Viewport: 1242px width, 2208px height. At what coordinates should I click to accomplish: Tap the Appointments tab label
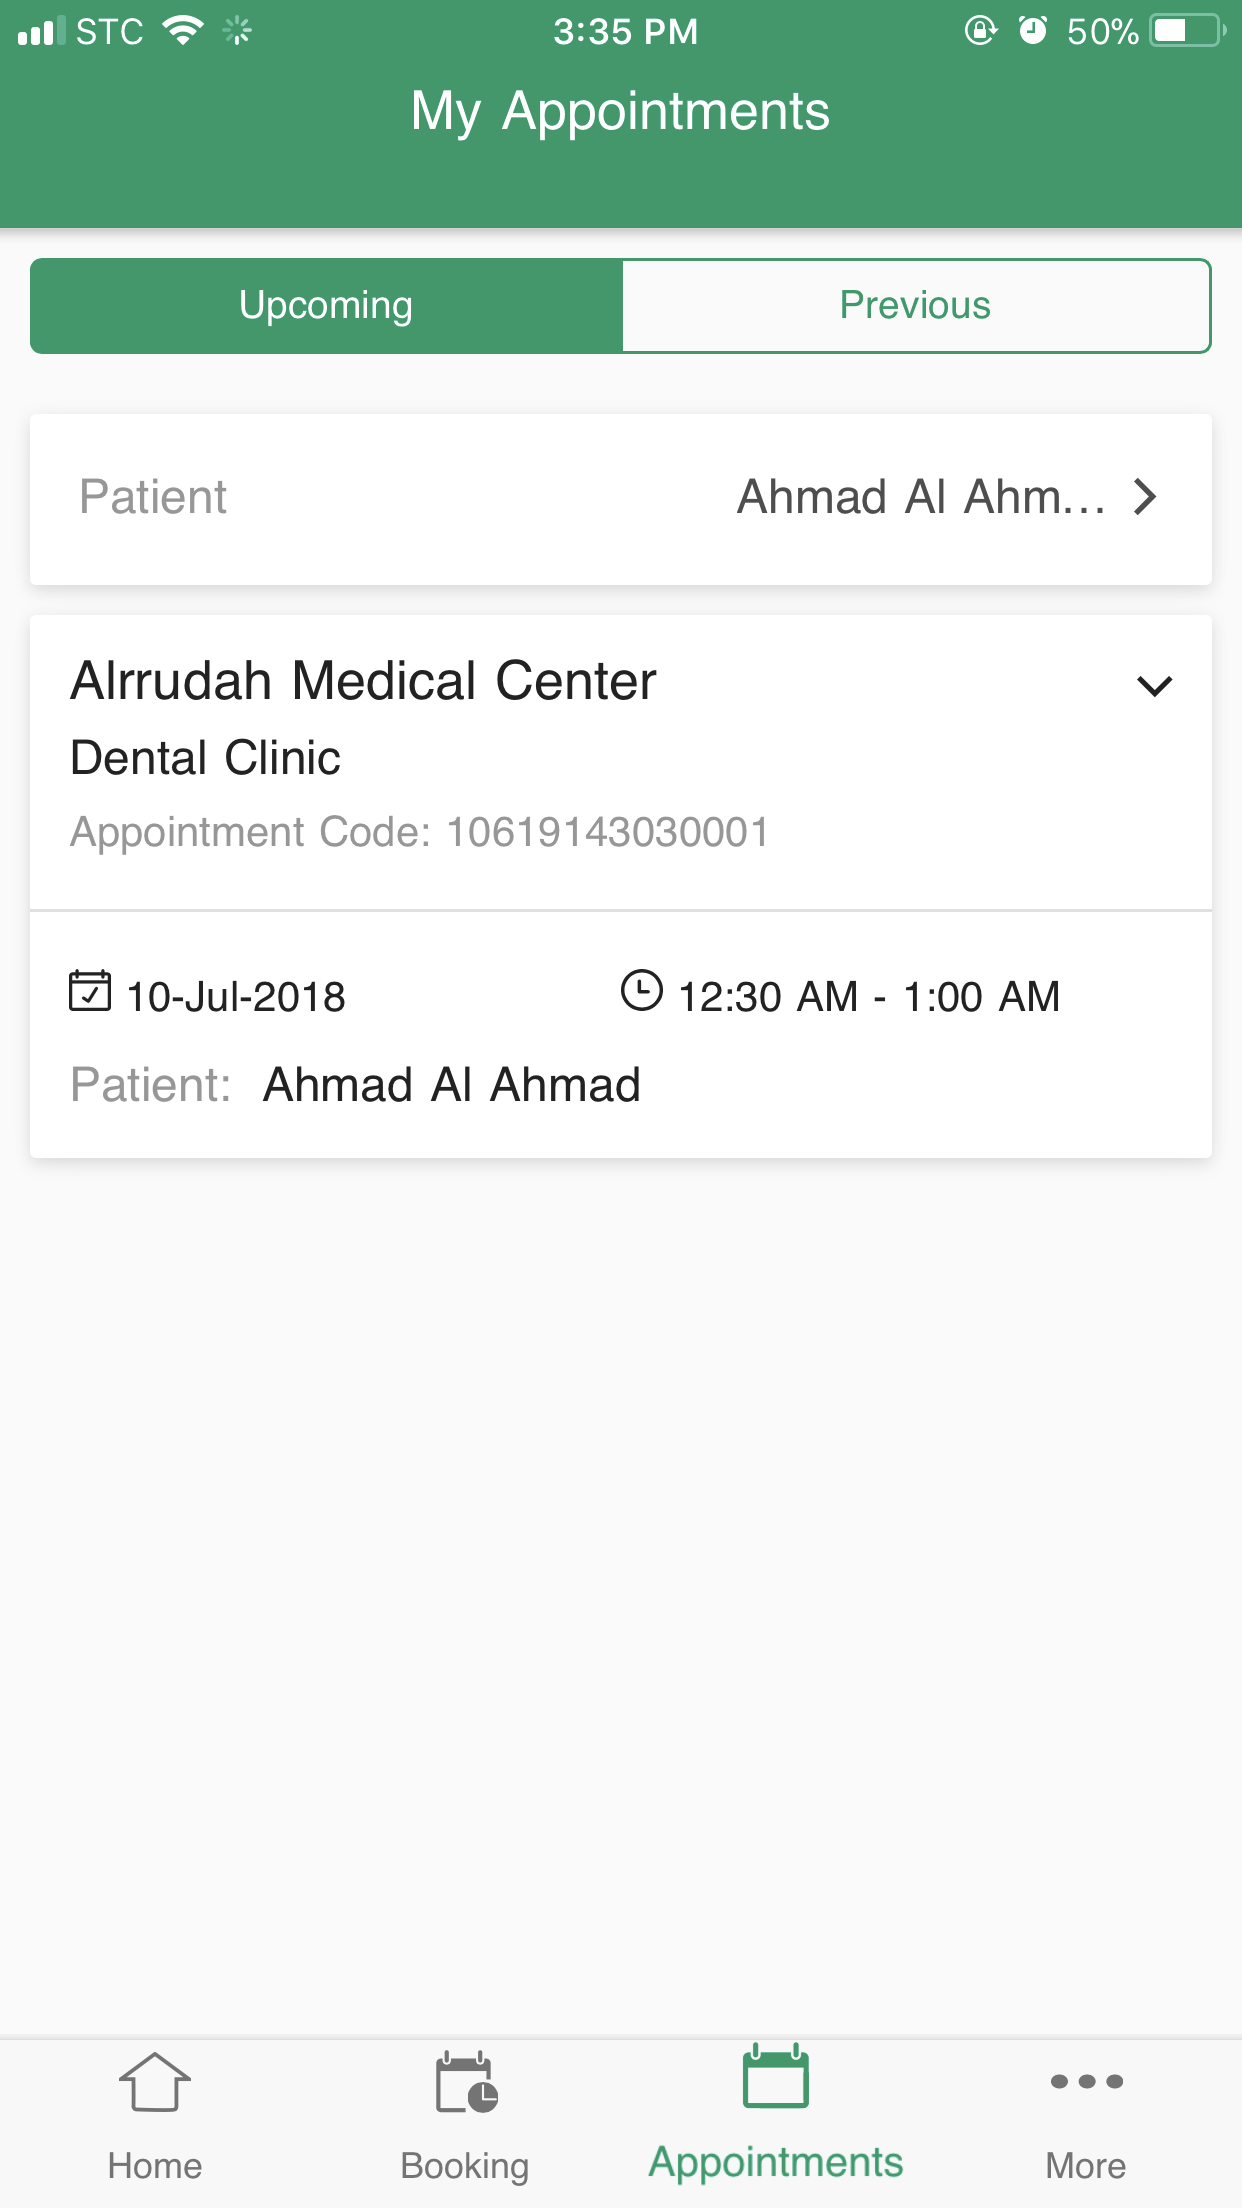pyautogui.click(x=775, y=2162)
